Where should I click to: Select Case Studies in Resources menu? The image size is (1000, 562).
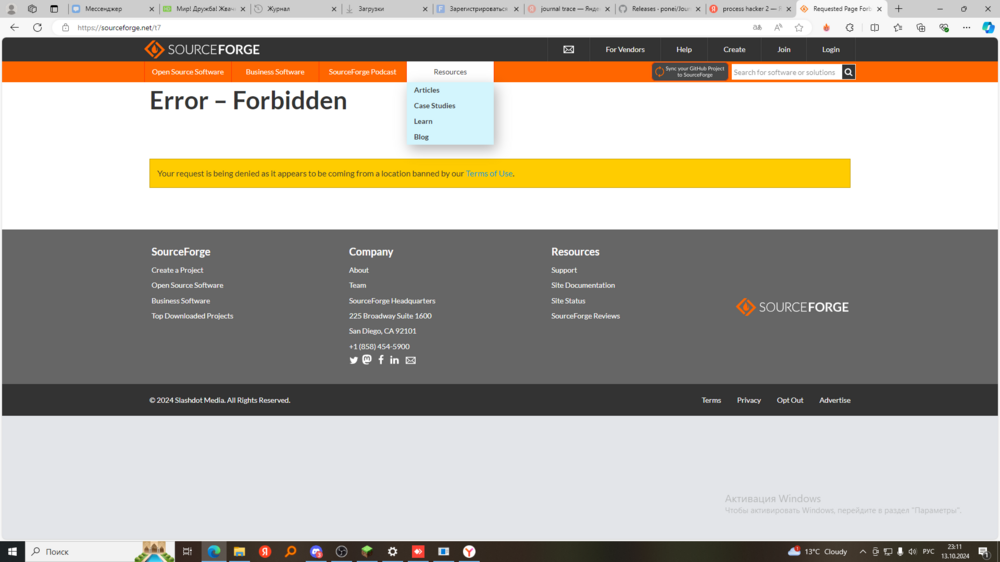point(434,106)
